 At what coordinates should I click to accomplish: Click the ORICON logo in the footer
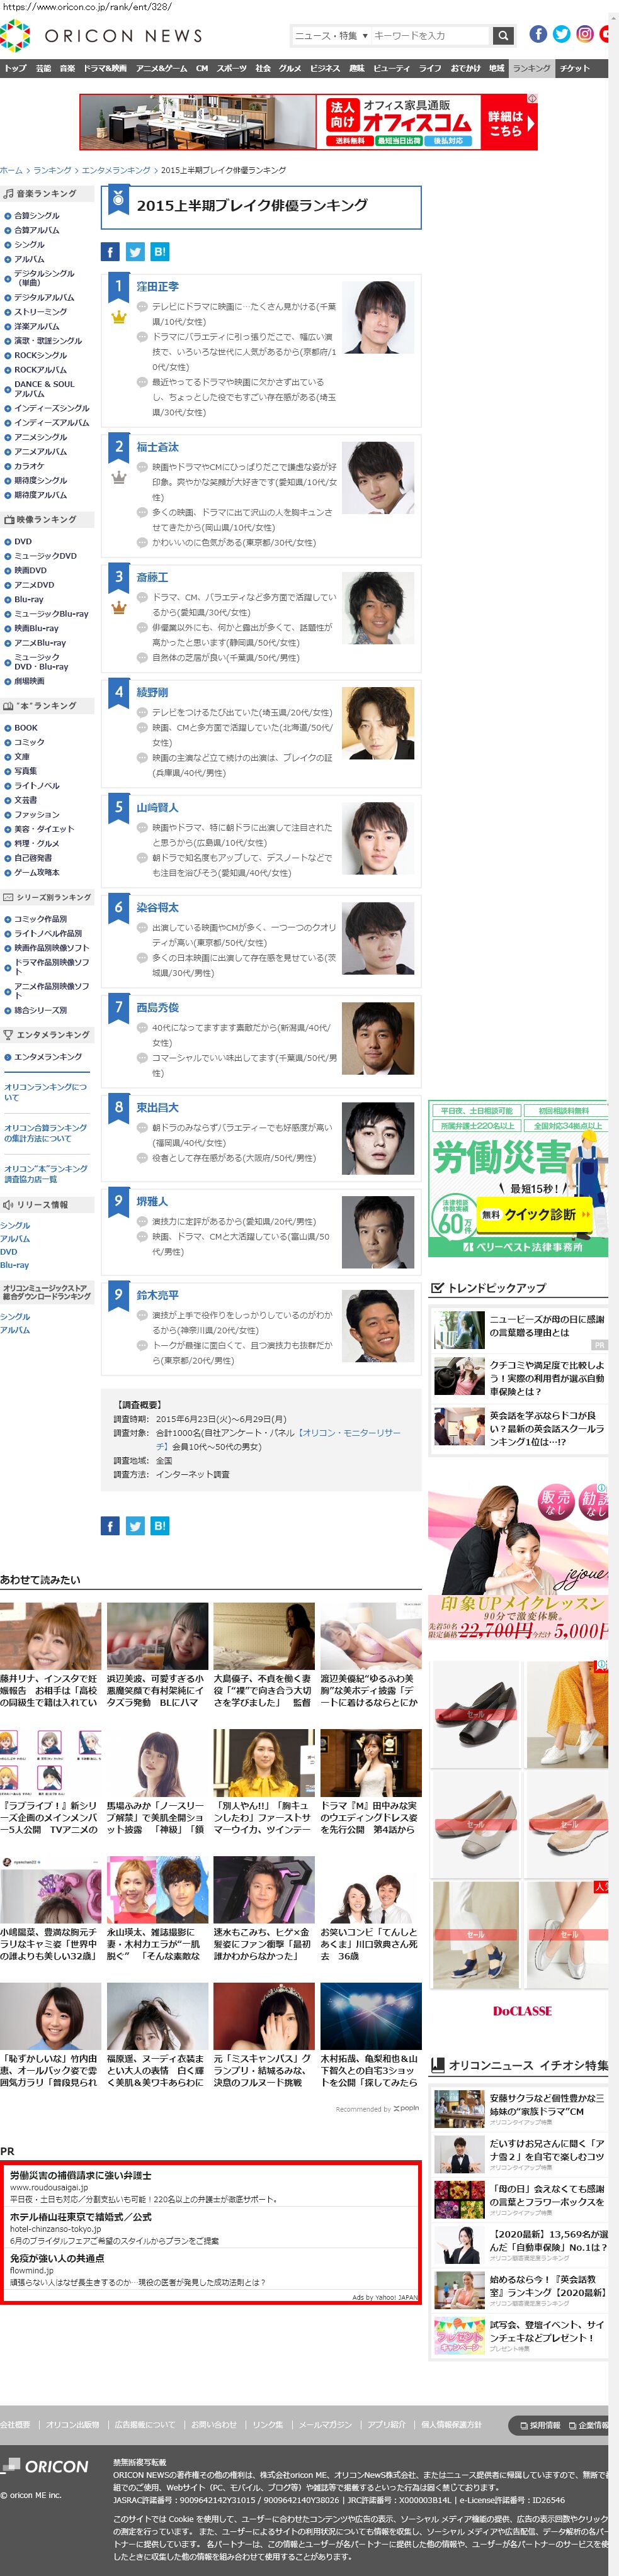45,2467
